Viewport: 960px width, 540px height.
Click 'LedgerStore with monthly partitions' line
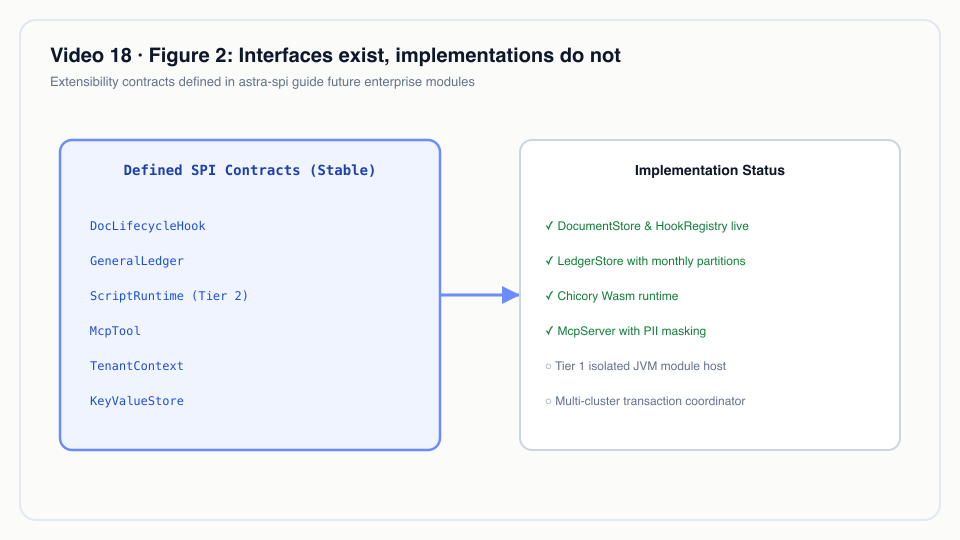tap(645, 261)
